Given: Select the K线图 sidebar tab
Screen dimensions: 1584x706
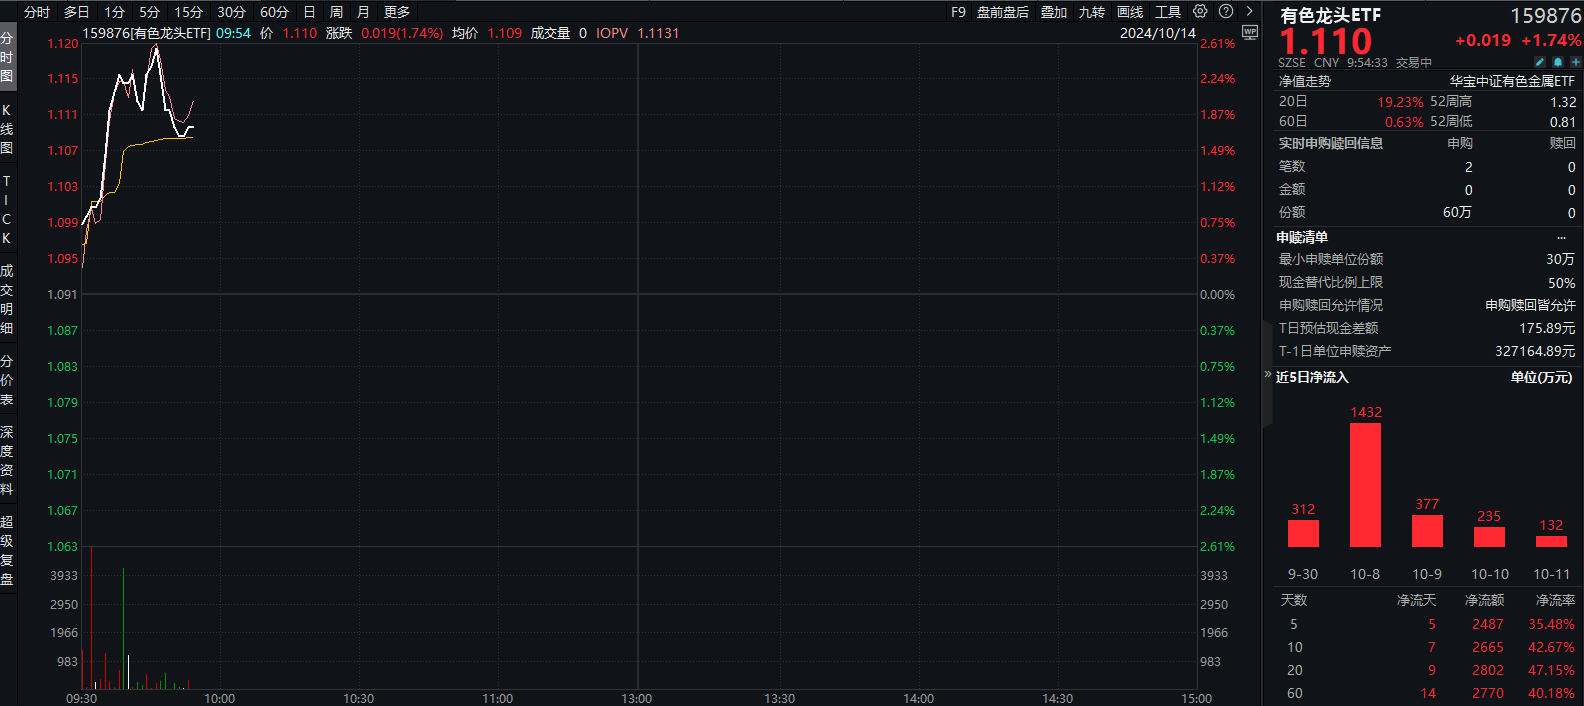Looking at the screenshot, I should coord(7,129).
